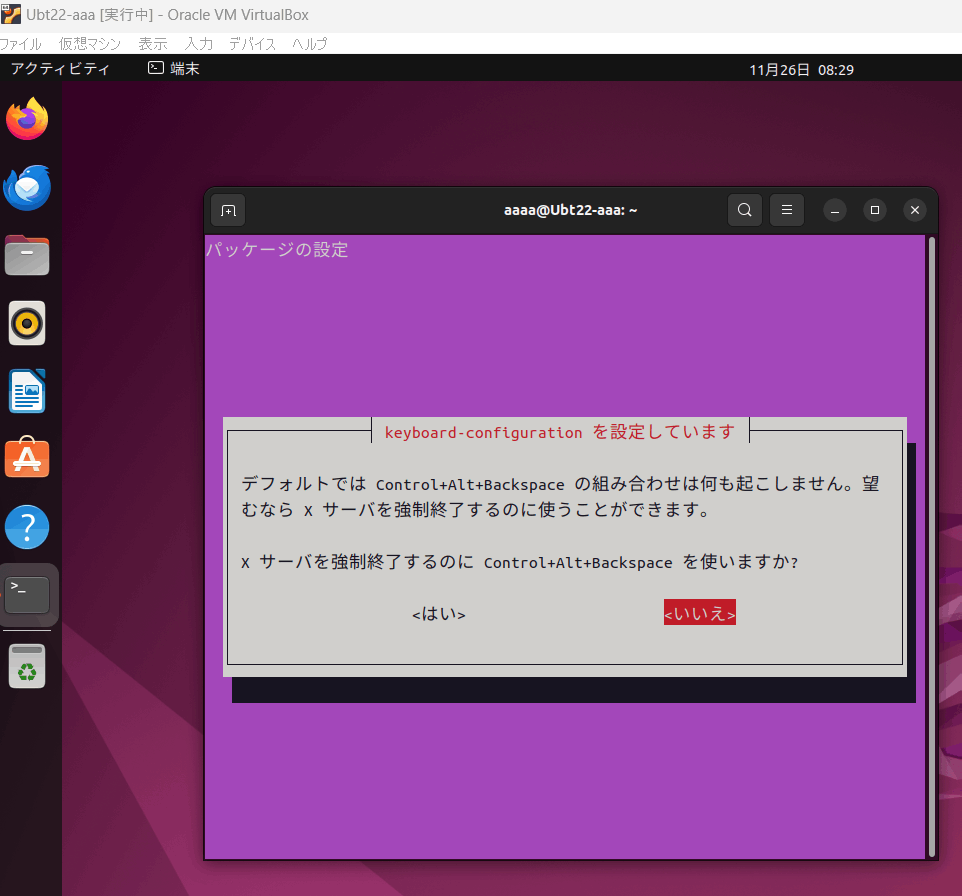
Task: Click the keyboard-configuration を設定しています title
Action: pyautogui.click(x=560, y=432)
